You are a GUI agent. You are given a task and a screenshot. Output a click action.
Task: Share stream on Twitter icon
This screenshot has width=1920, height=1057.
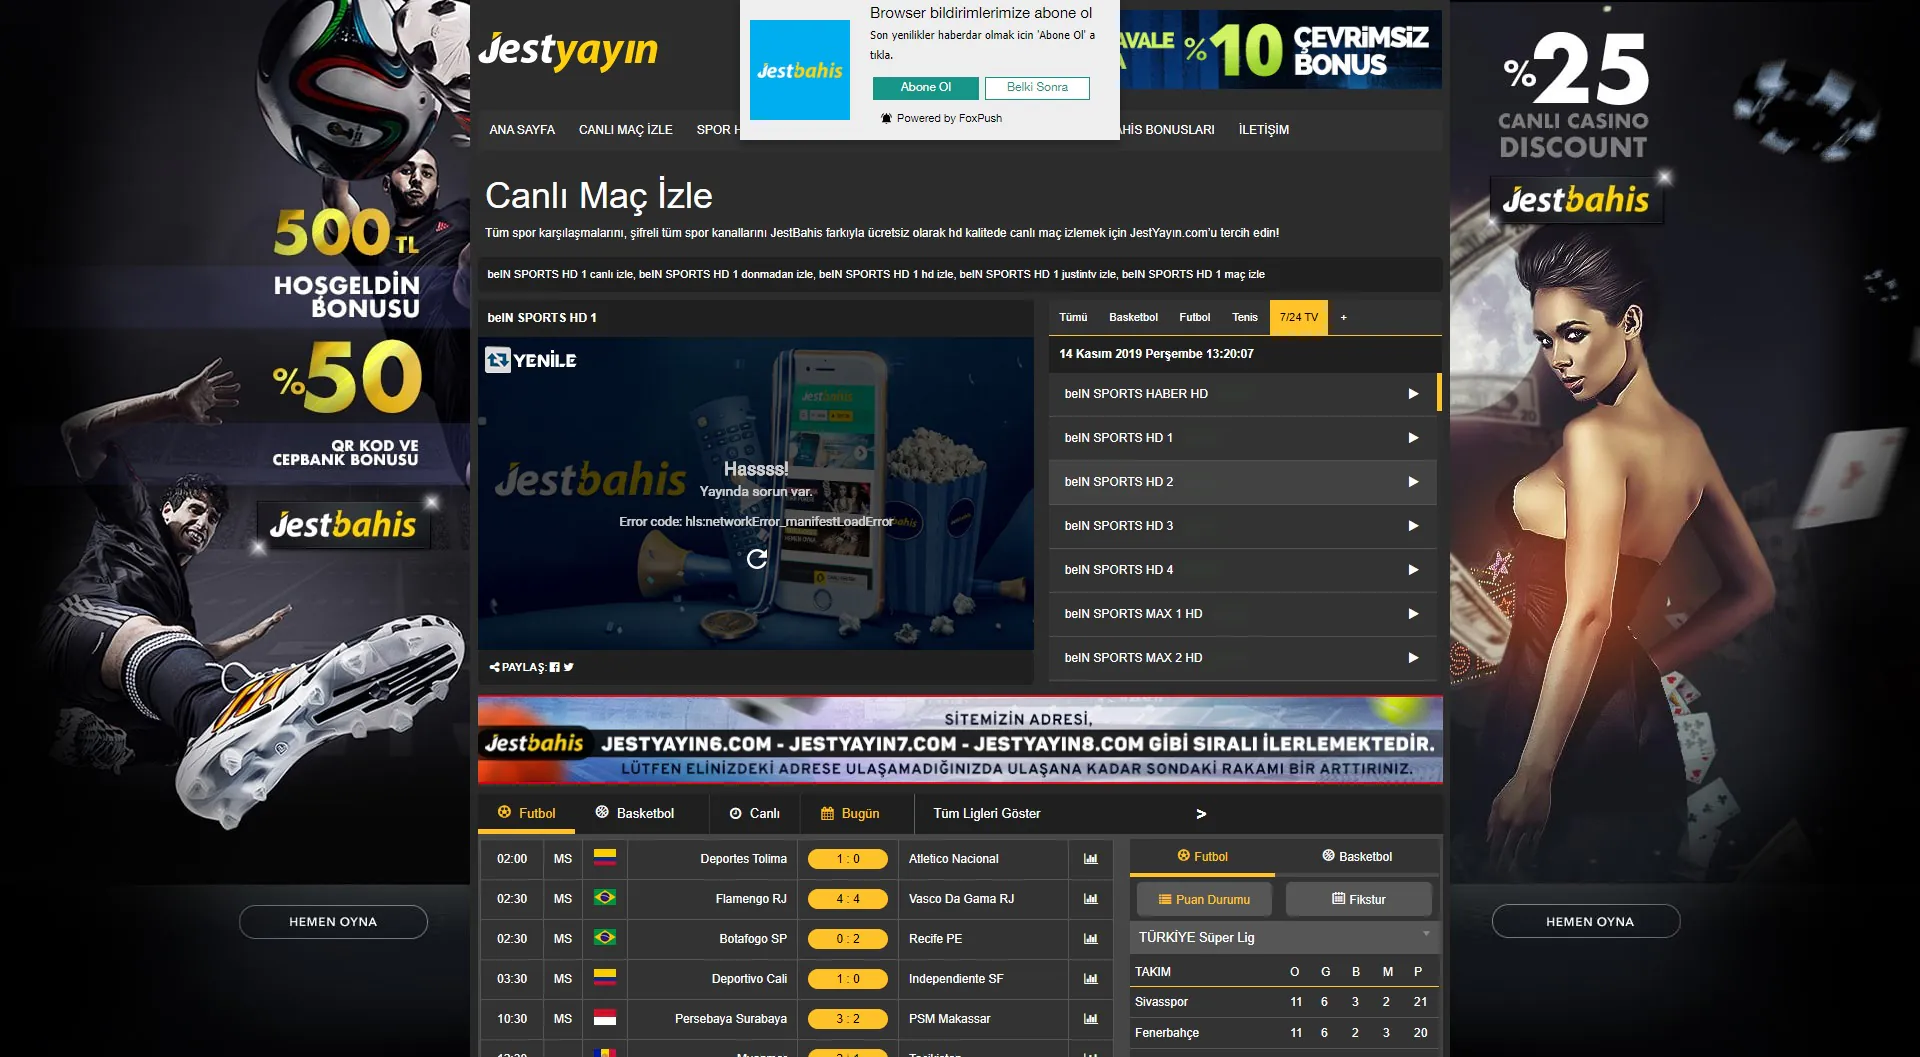(x=569, y=667)
